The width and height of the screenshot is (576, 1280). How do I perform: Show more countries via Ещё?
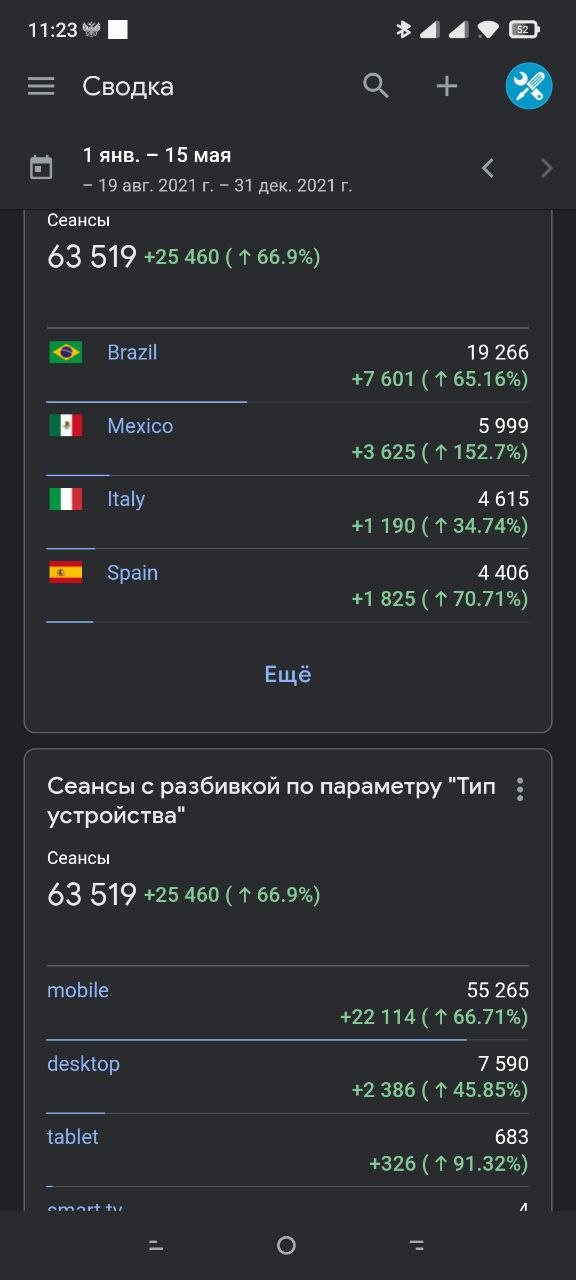coord(288,675)
